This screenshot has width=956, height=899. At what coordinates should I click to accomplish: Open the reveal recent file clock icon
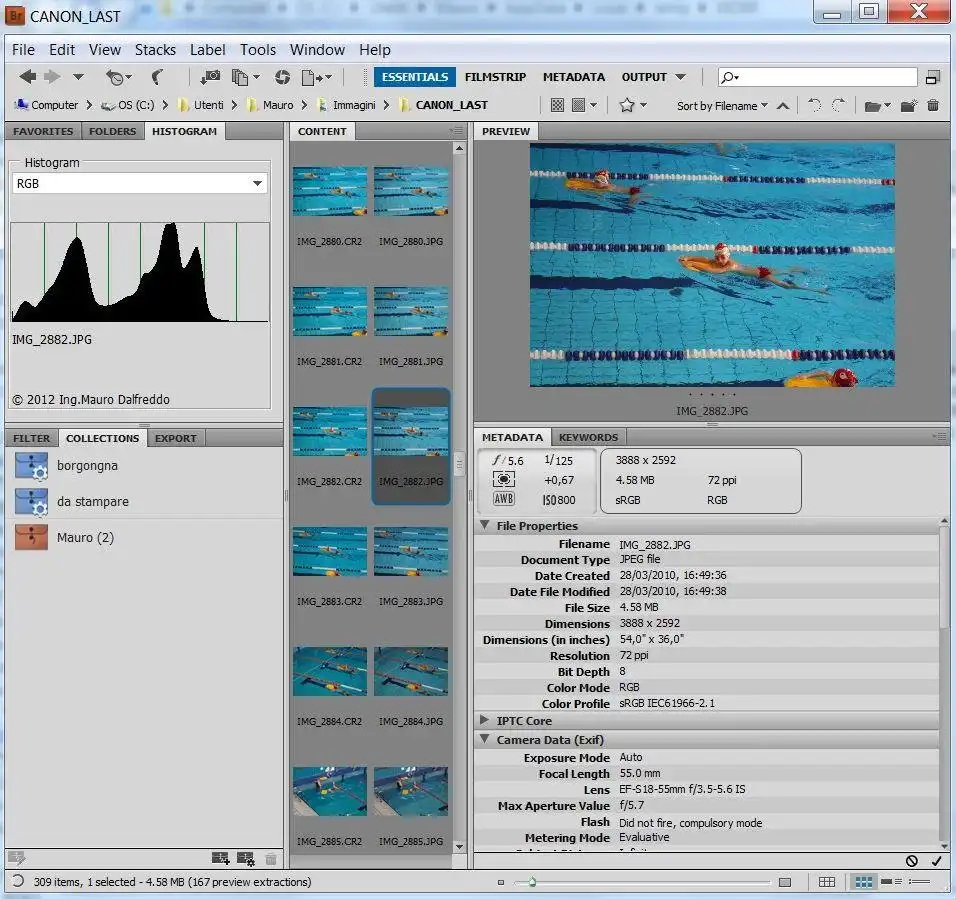[115, 77]
